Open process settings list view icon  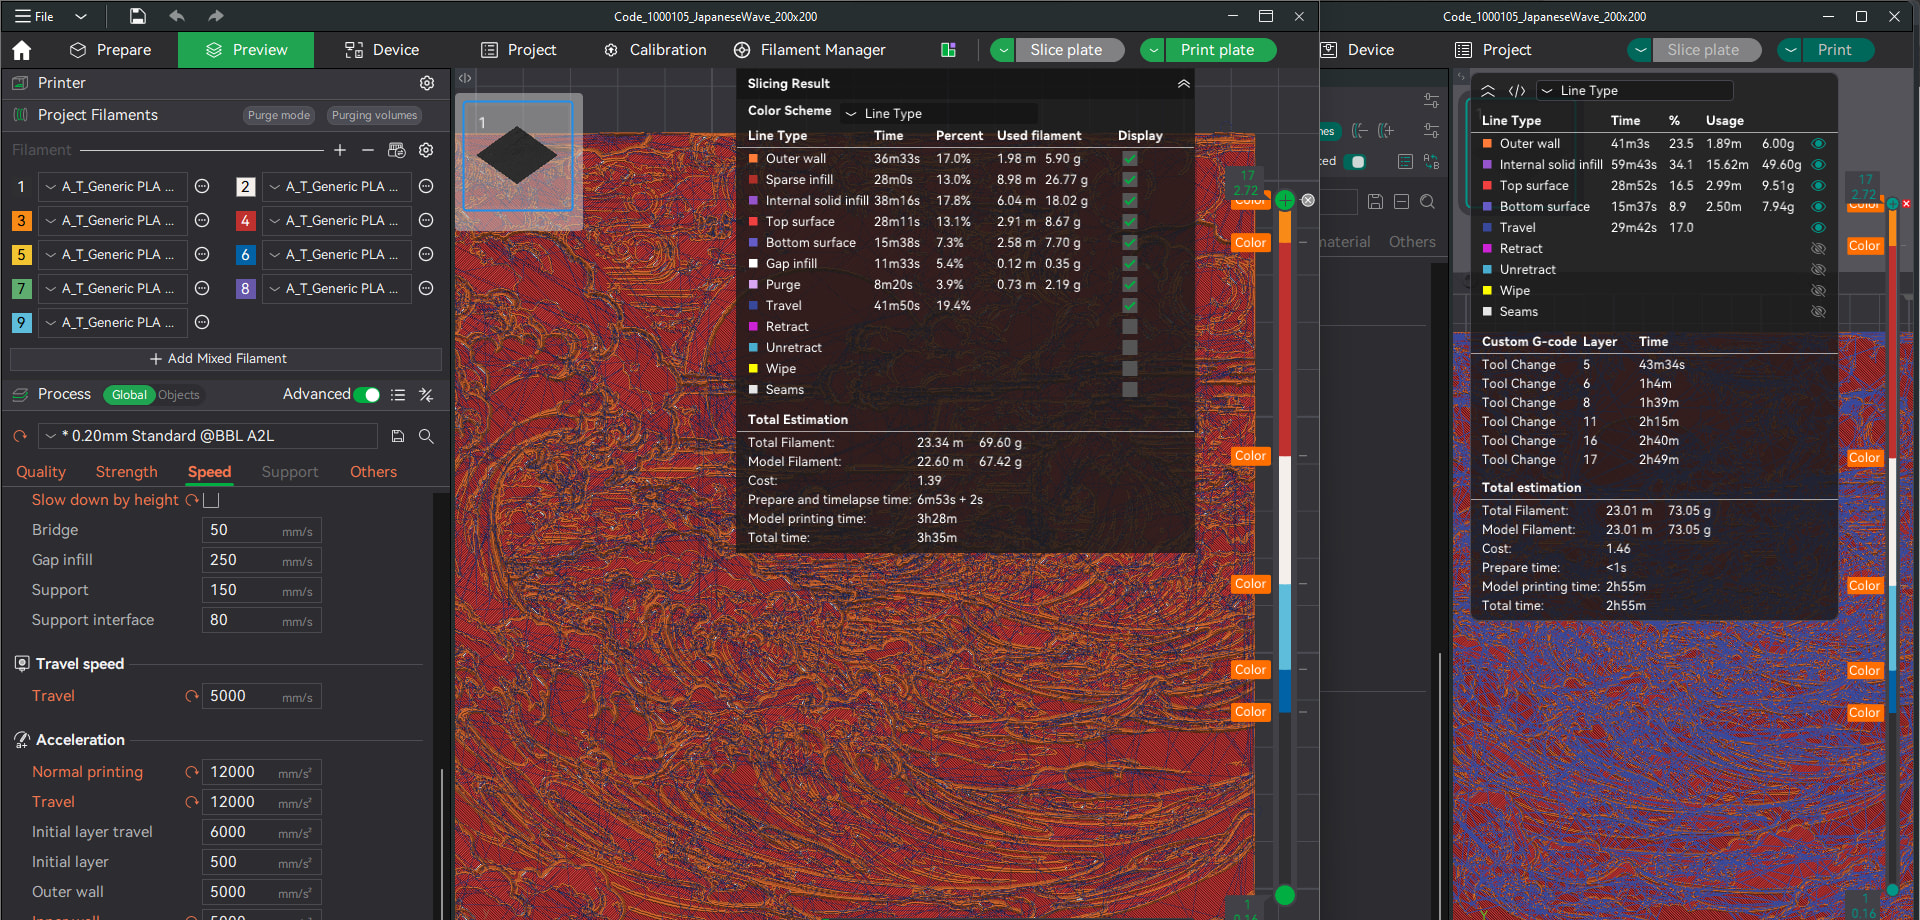coord(398,395)
